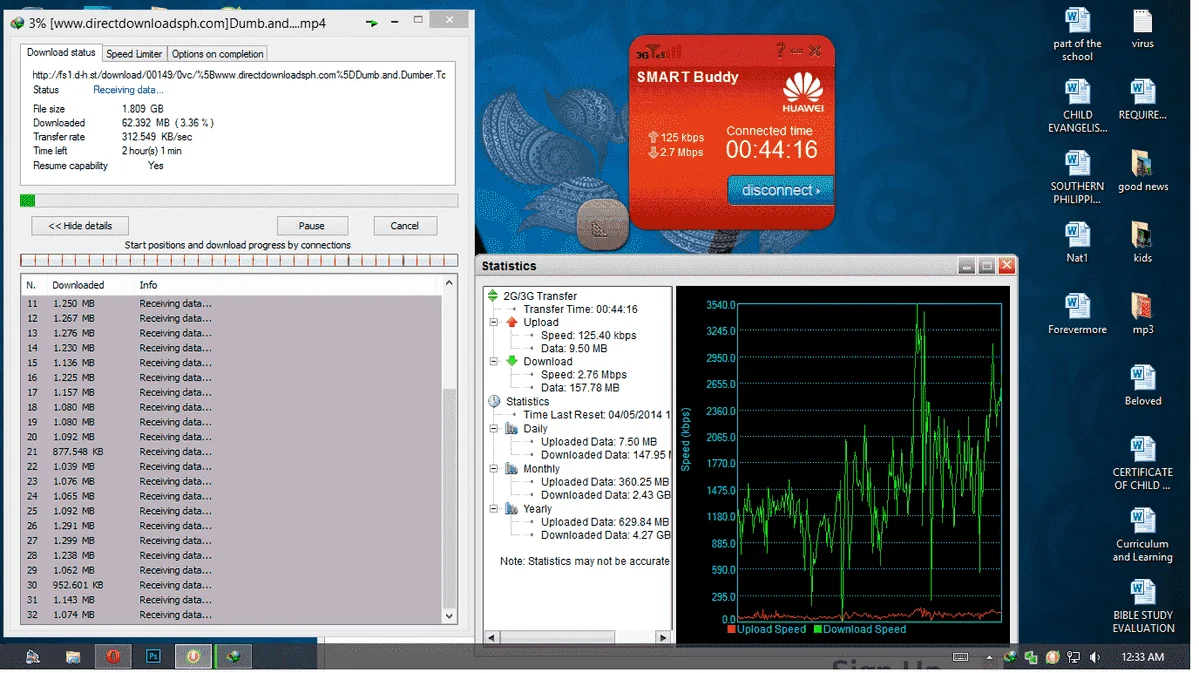Viewport: 1199px width, 673px height.
Task: Click the connections list scroll down arrow
Action: click(x=449, y=616)
